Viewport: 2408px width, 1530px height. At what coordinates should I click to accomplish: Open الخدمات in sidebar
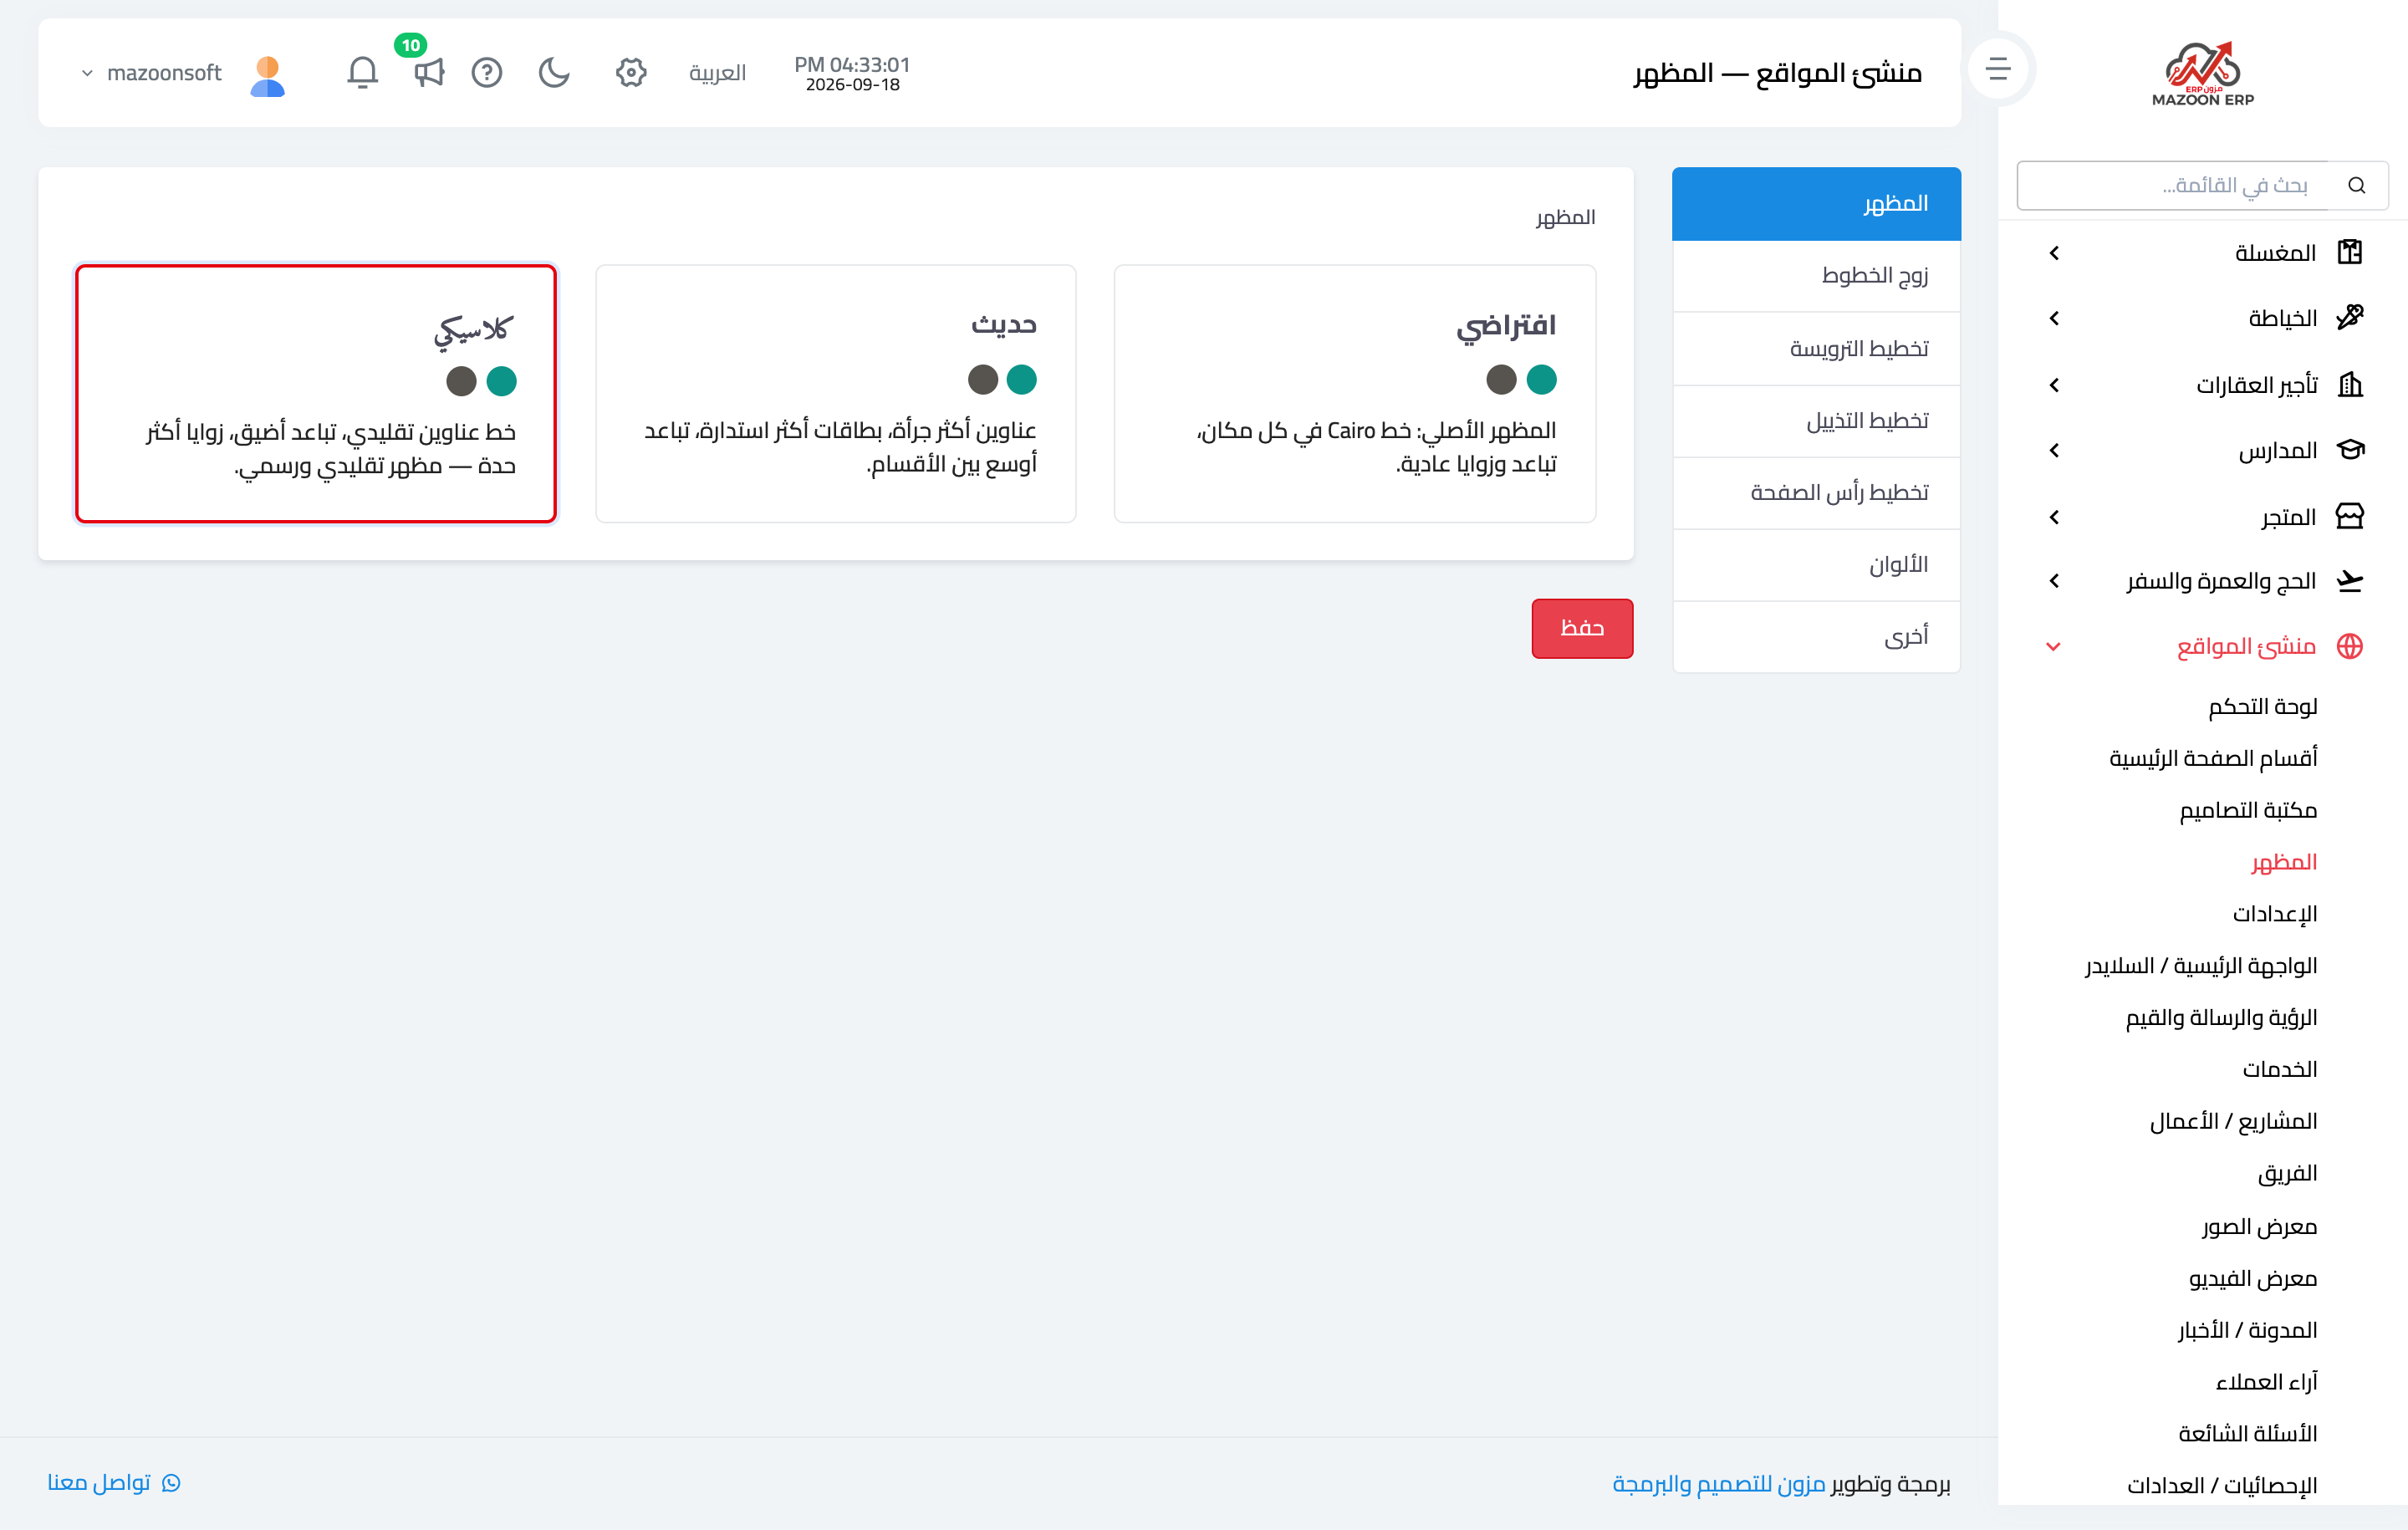2279,1070
